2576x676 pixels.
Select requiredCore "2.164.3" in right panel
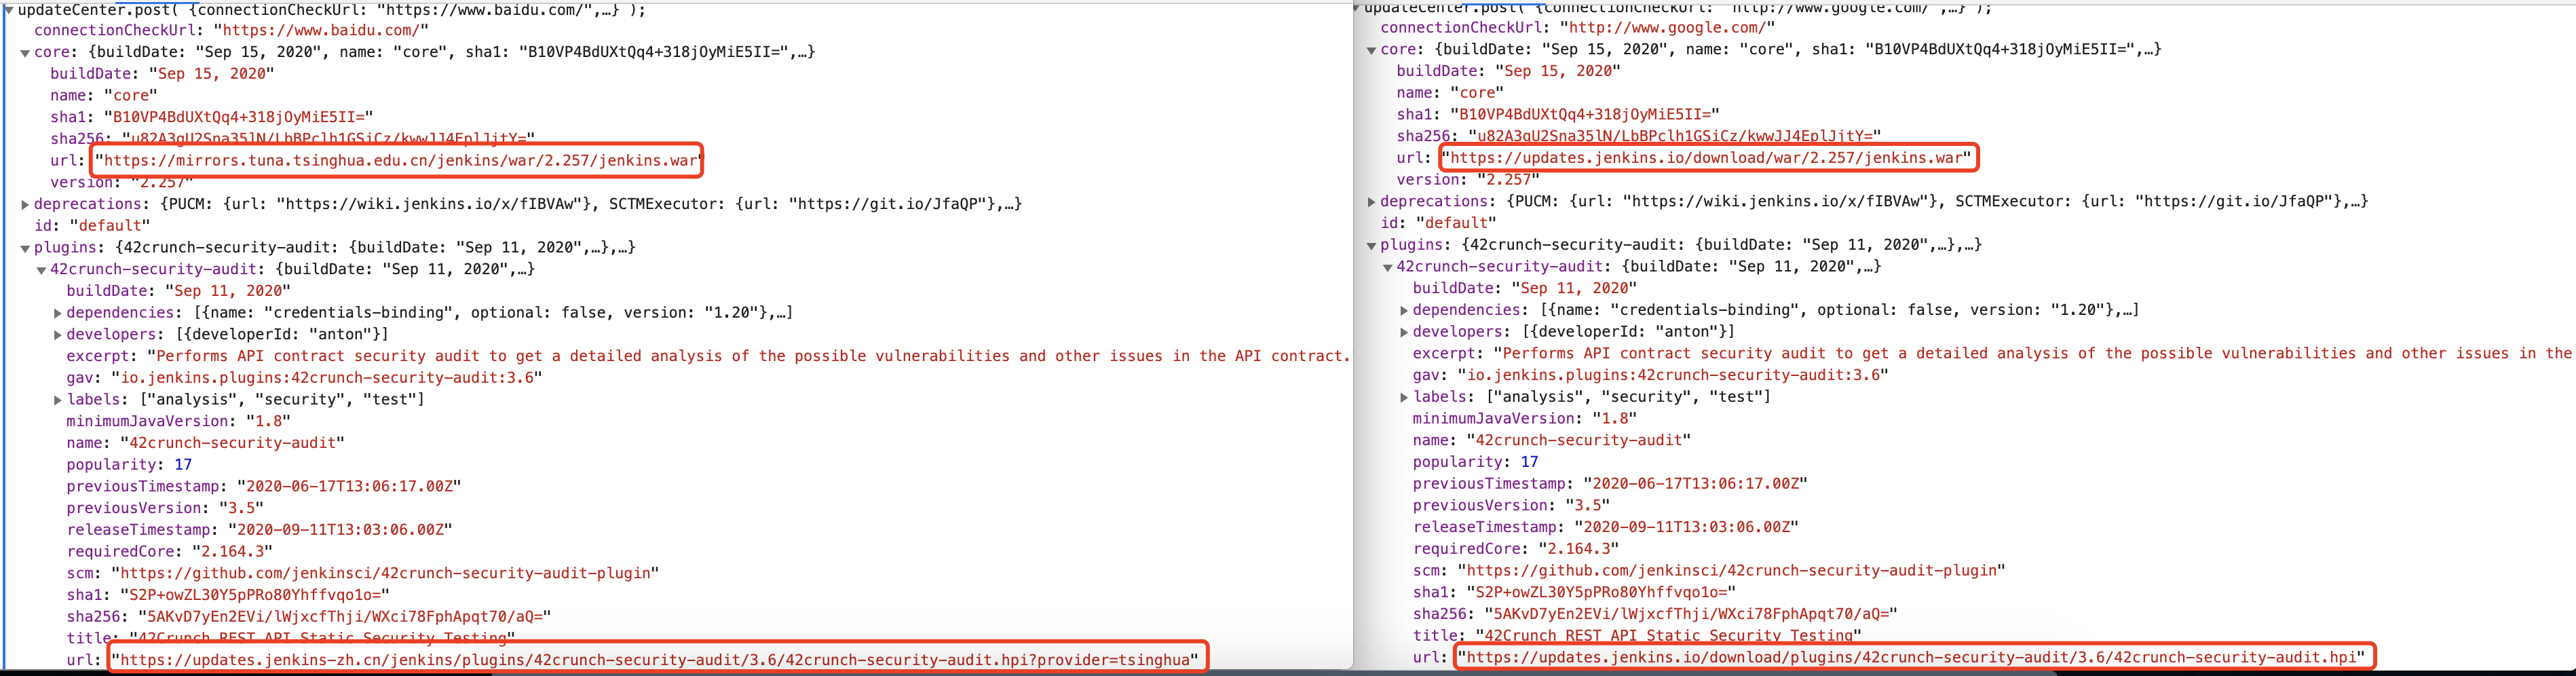tap(1578, 549)
